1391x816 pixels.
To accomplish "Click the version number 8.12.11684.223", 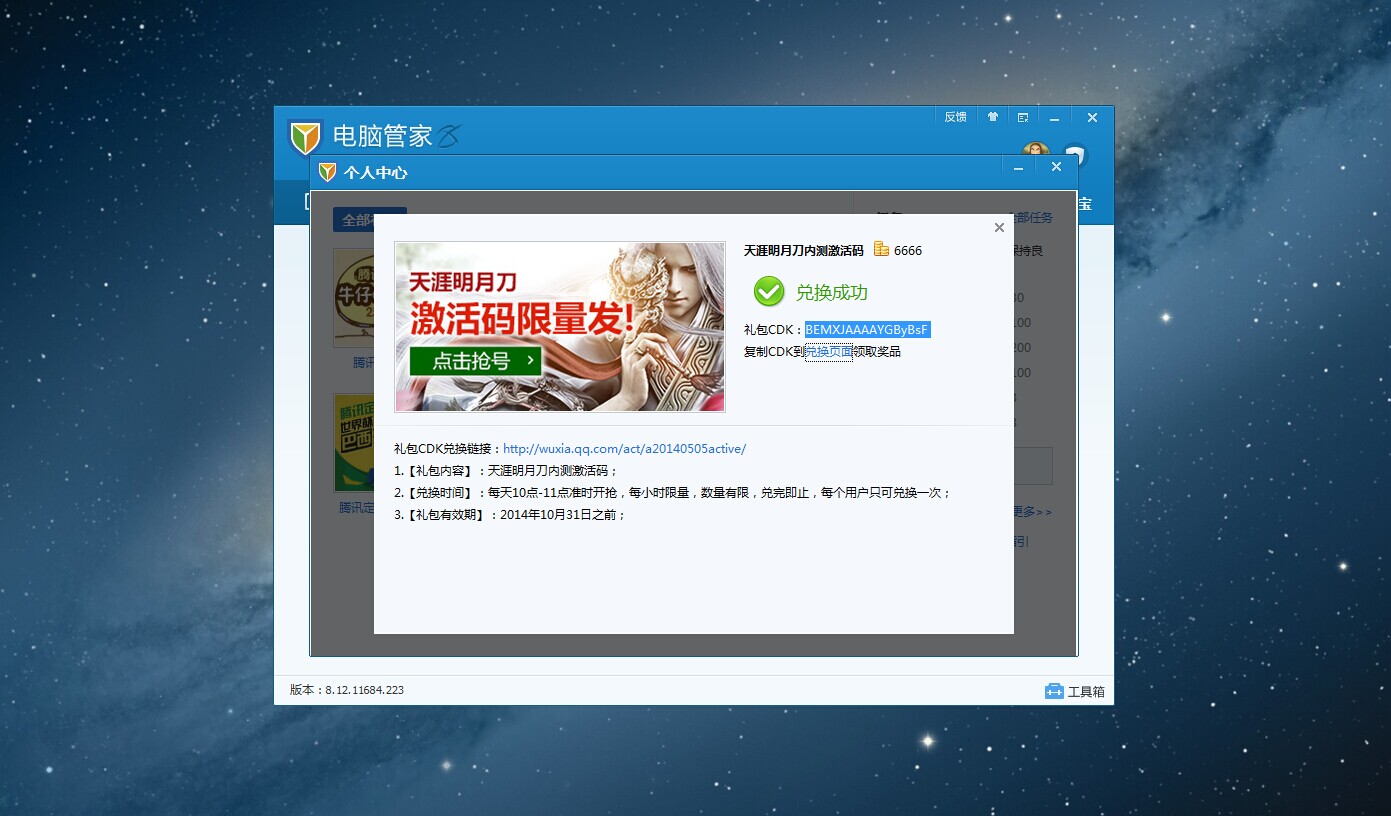I will 364,690.
